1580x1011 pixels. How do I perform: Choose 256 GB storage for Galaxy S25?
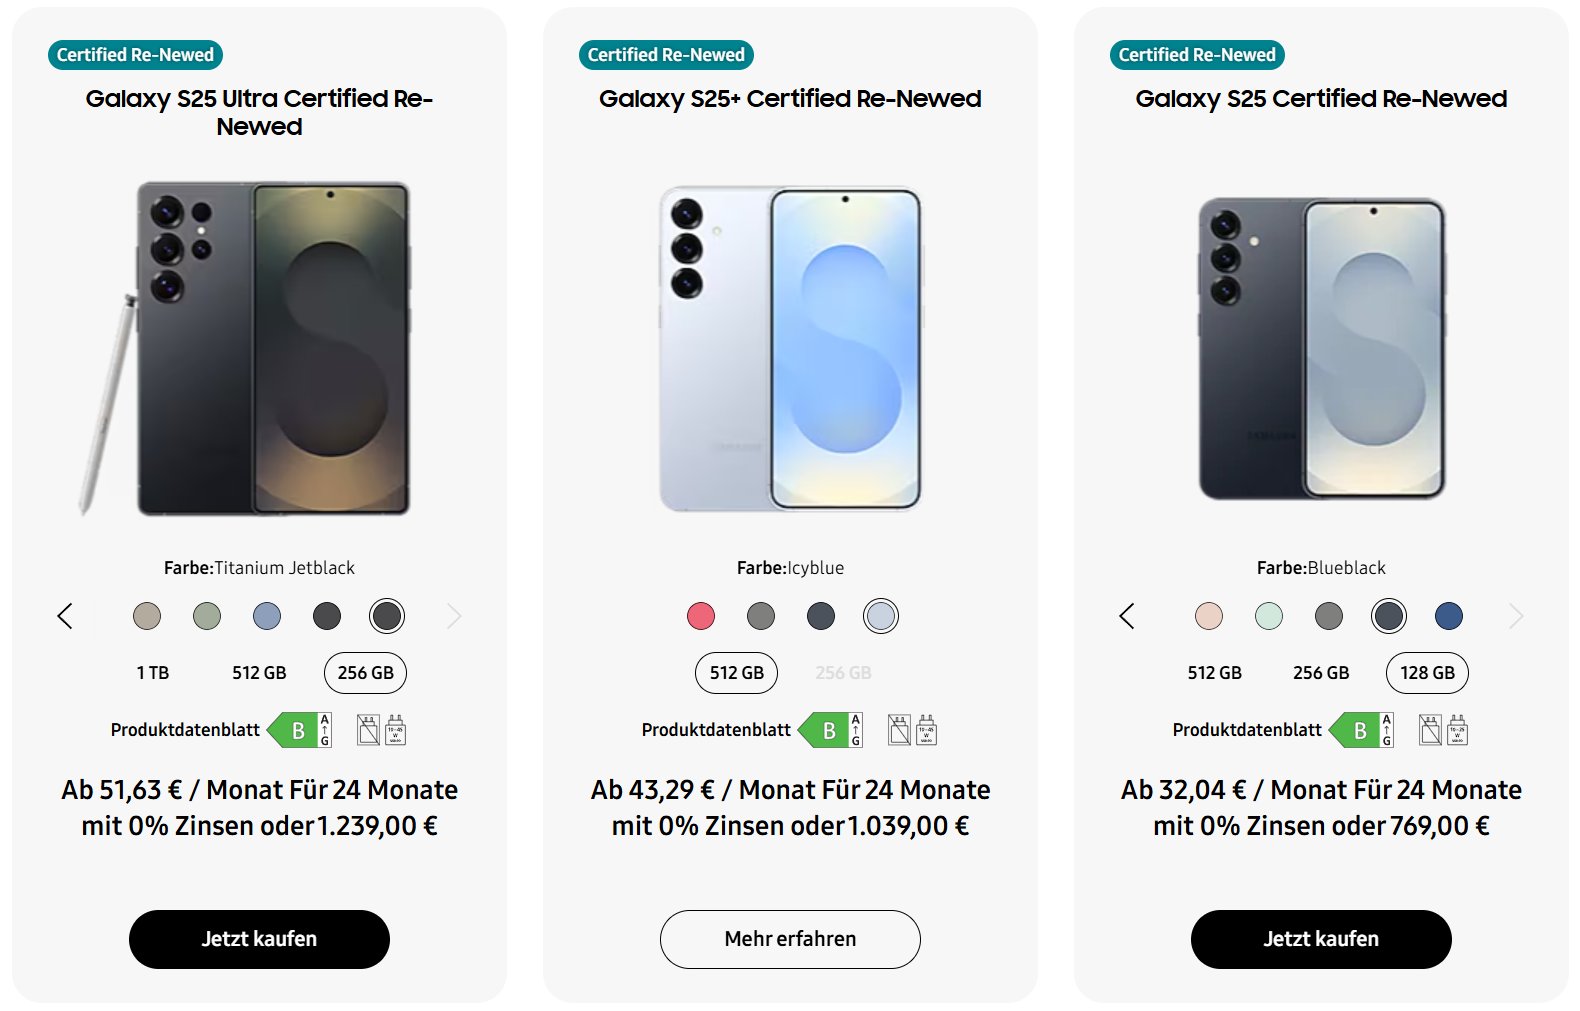[1321, 673]
